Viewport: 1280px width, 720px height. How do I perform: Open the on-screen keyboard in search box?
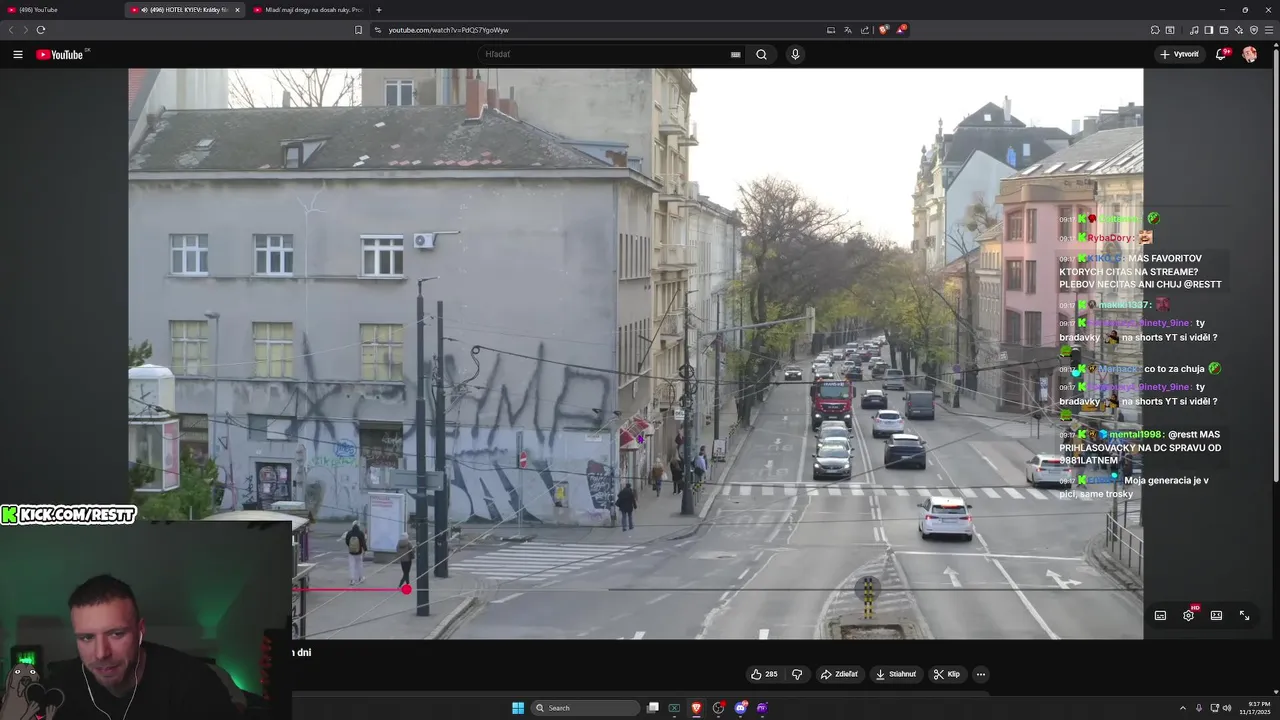[x=736, y=54]
